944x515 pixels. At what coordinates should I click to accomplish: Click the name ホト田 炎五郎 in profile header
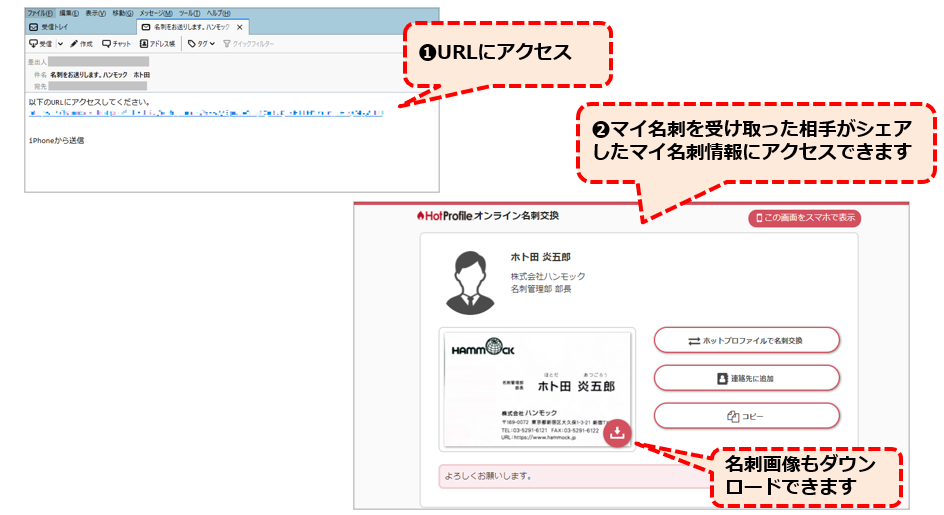click(x=540, y=257)
